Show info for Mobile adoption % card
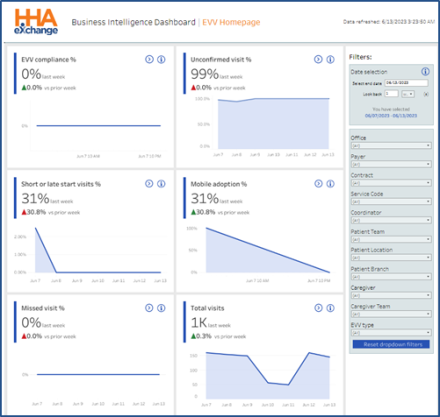This screenshot has height=417, width=440. (330, 184)
